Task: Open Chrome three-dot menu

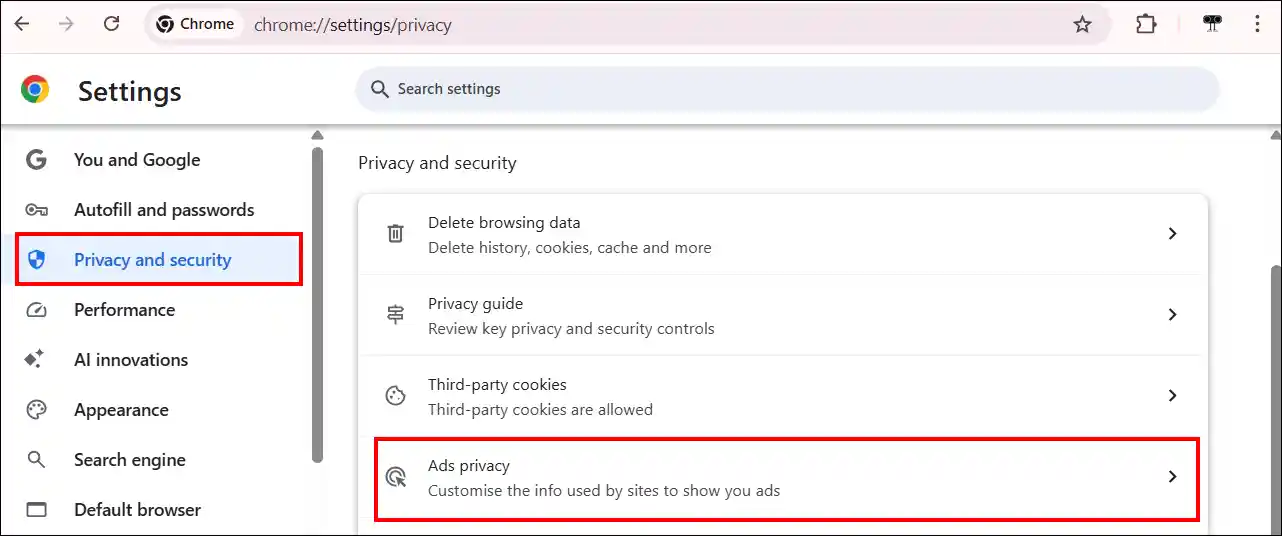Action: pos(1257,25)
